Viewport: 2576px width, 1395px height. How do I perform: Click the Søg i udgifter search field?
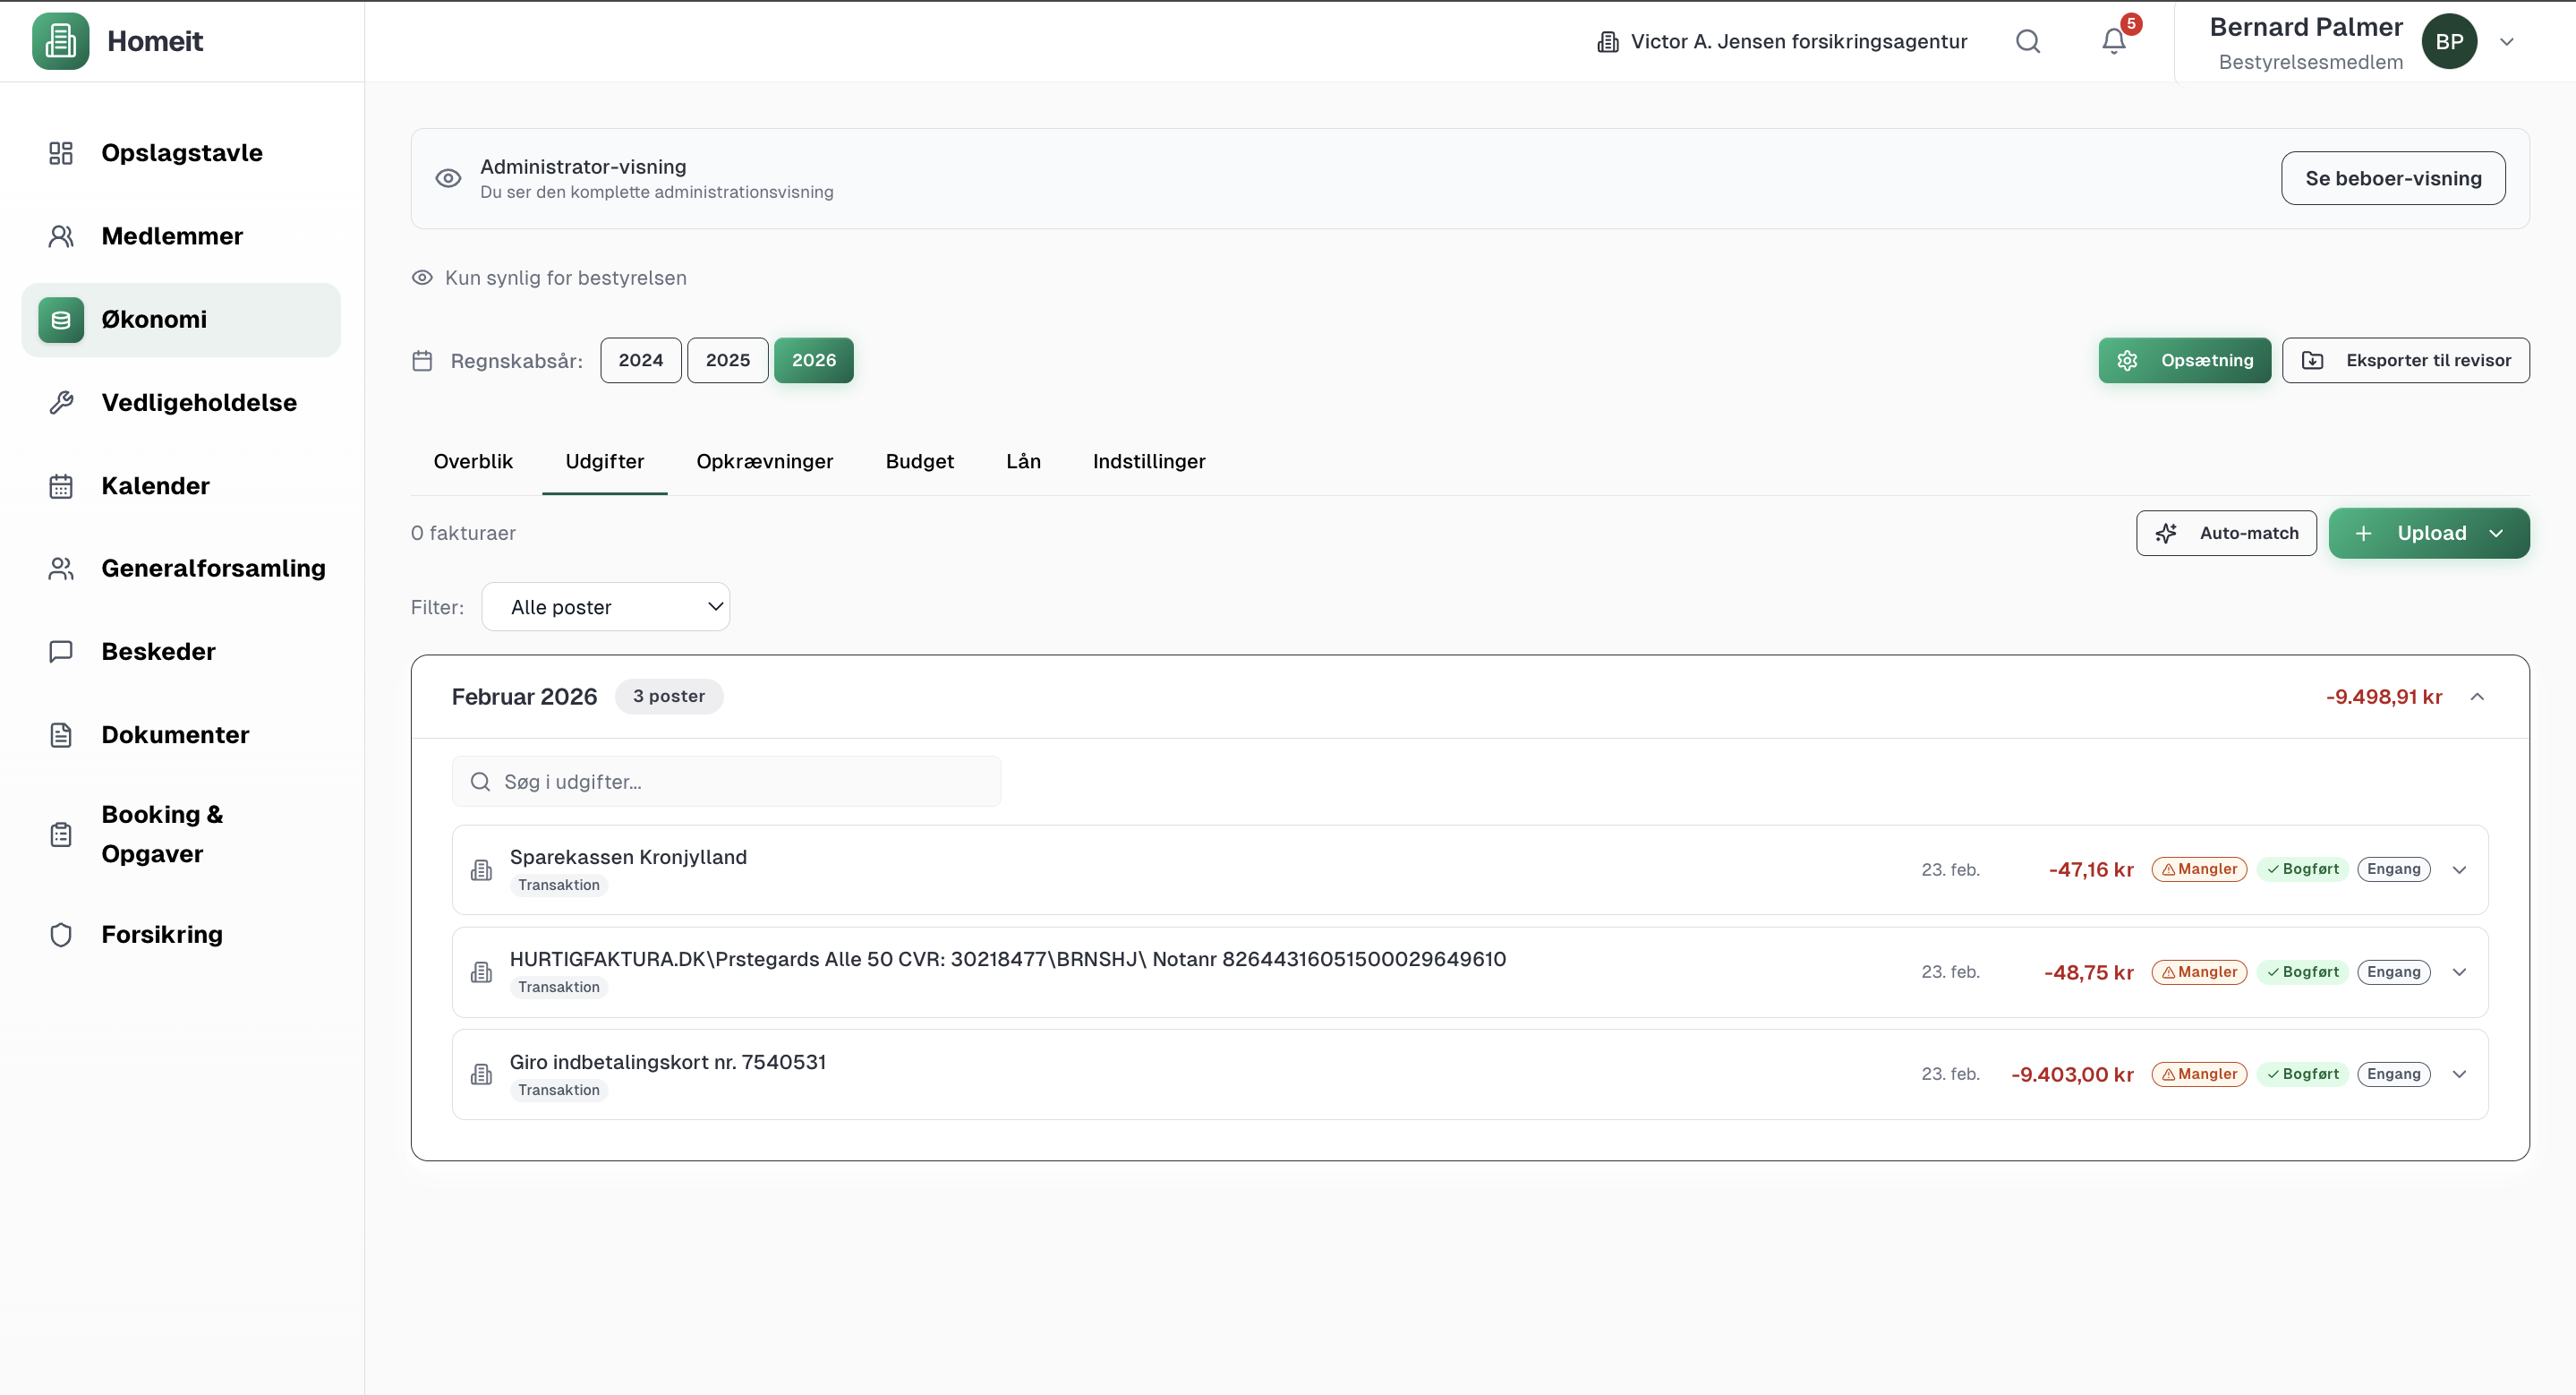(726, 782)
